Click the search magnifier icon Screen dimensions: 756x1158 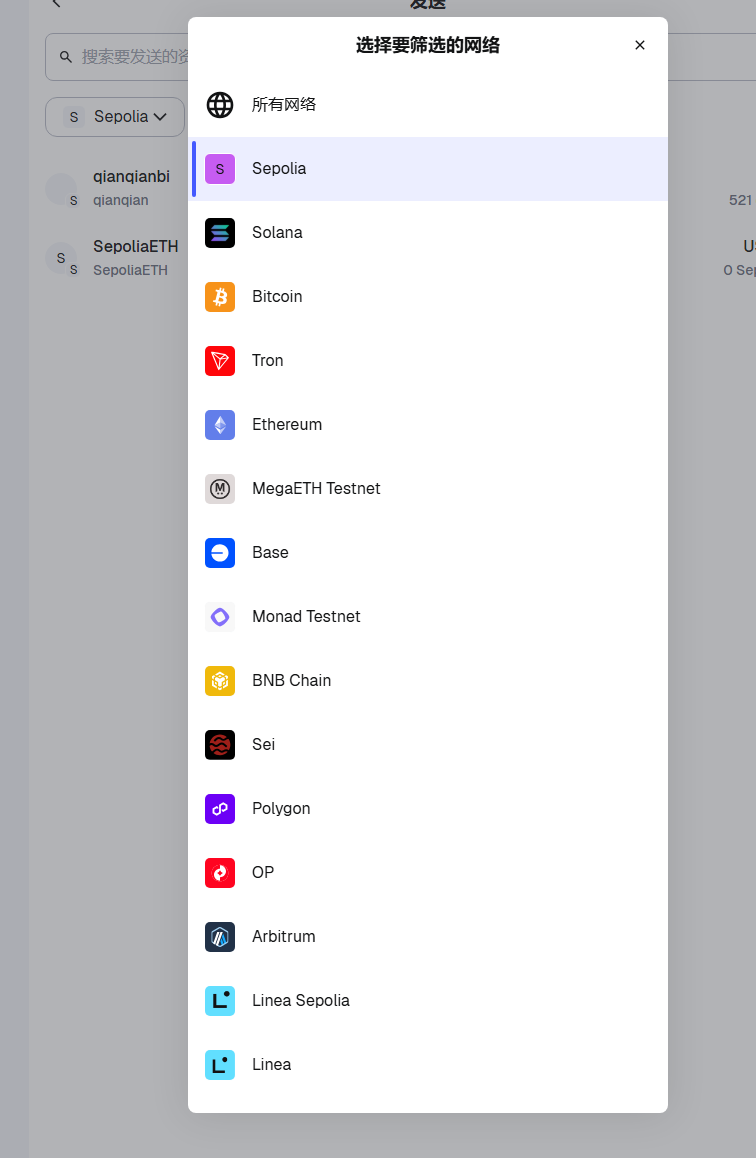pyautogui.click(x=66, y=57)
